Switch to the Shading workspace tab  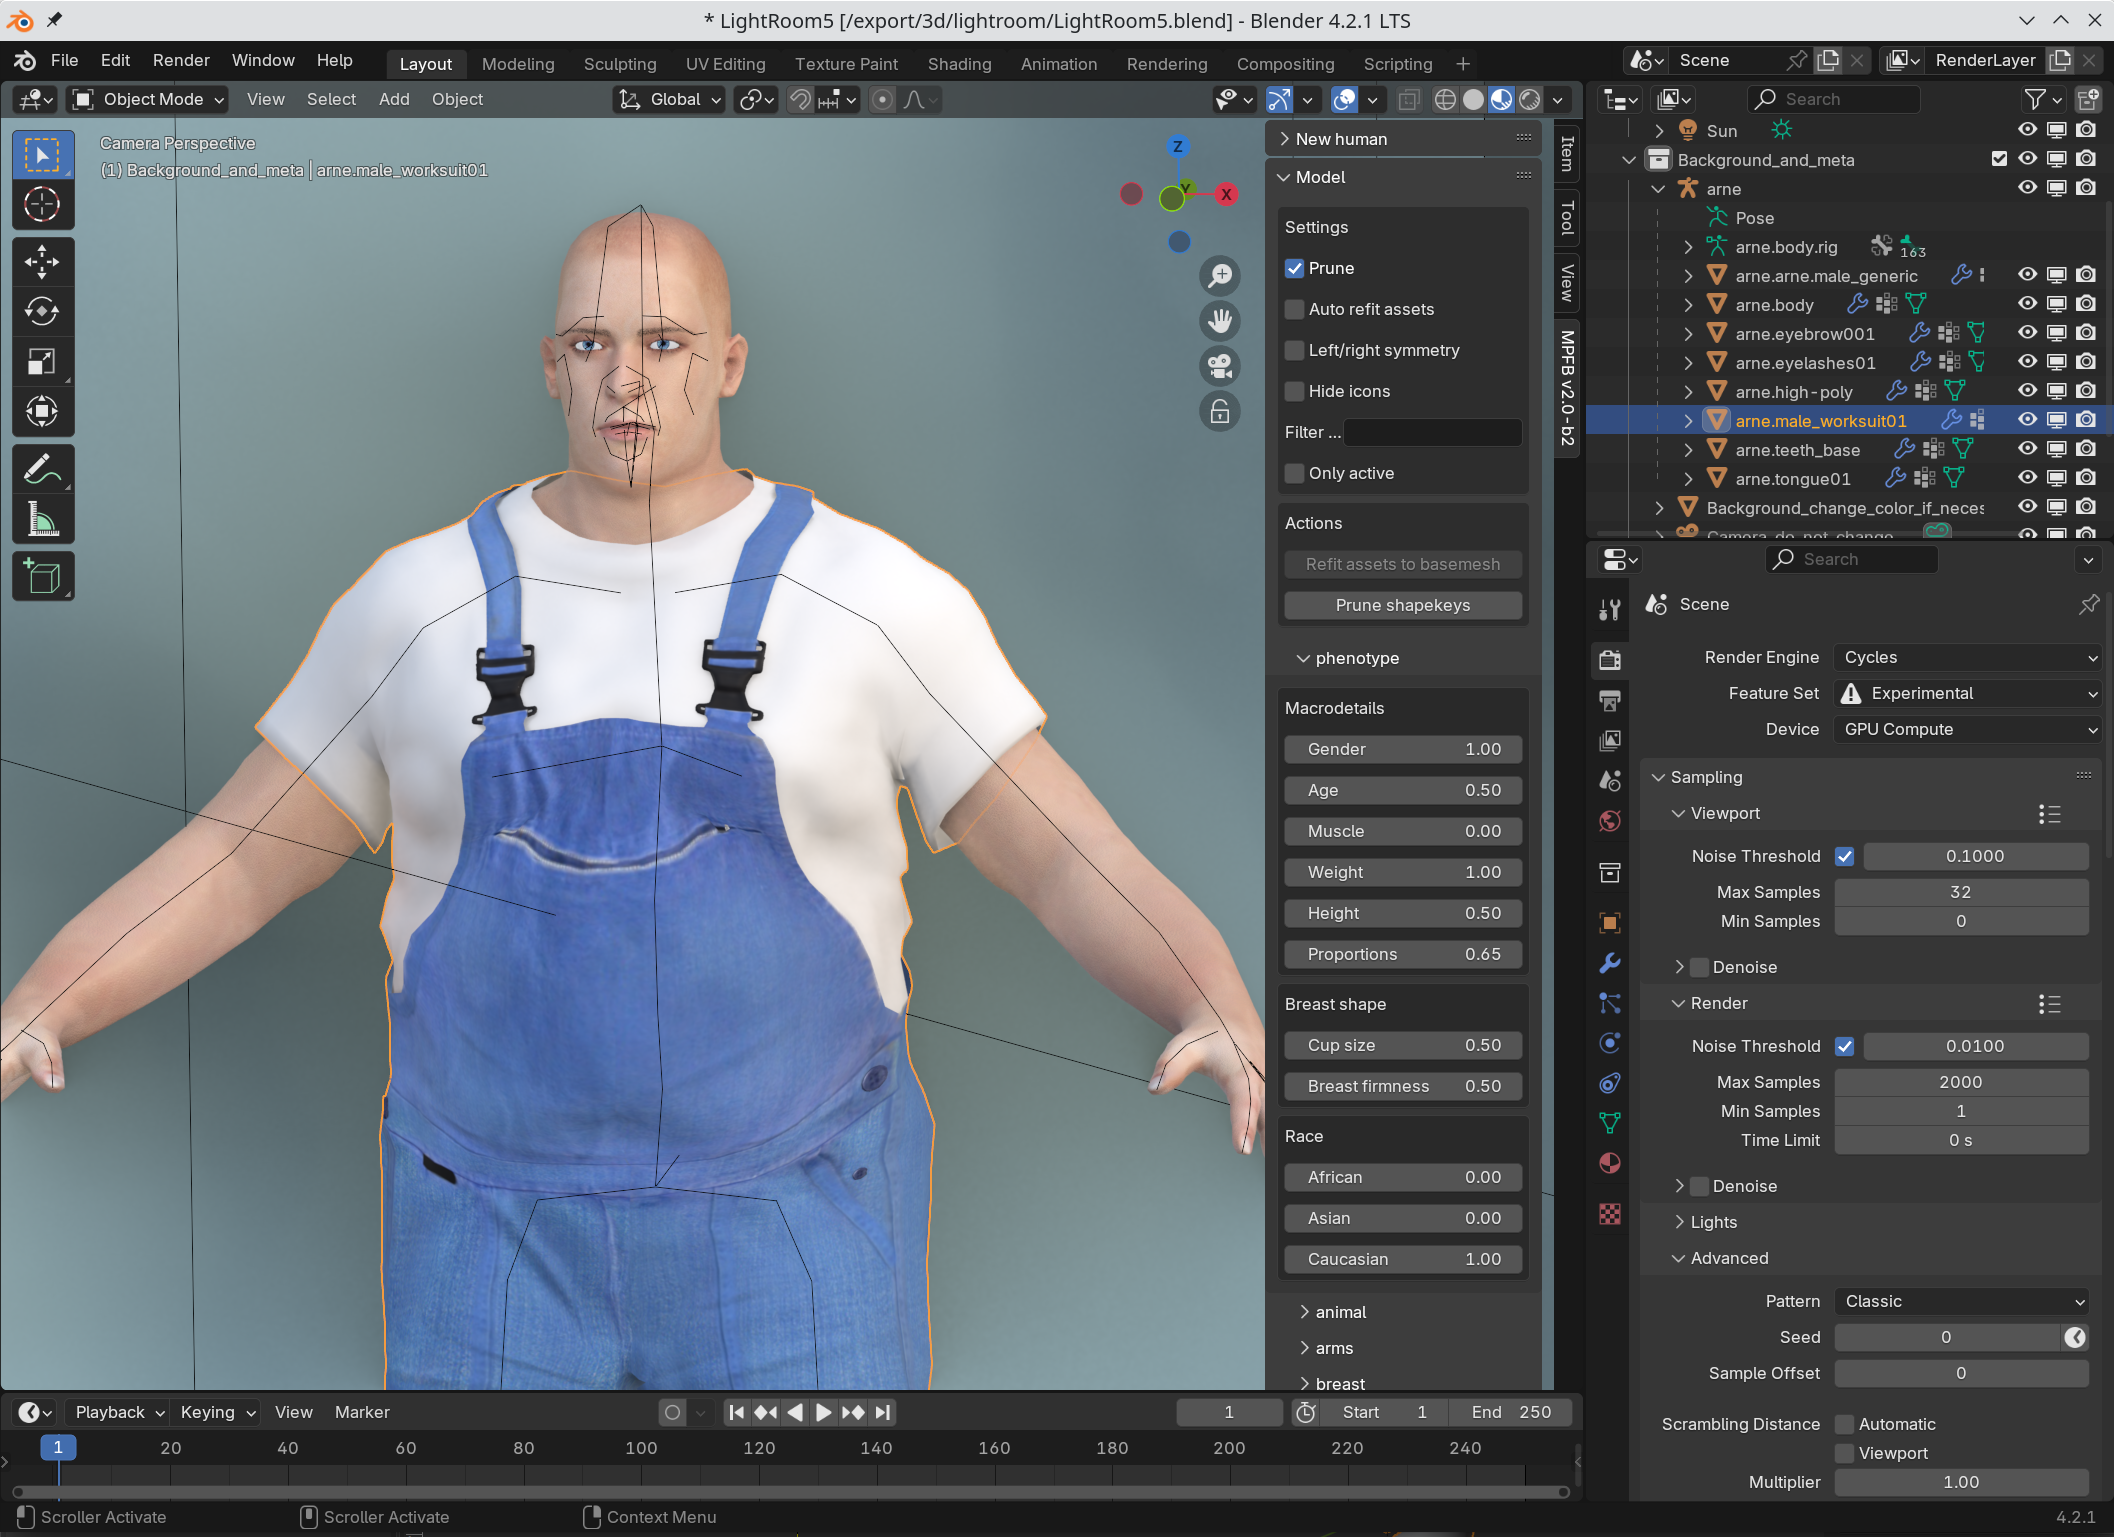[x=959, y=64]
